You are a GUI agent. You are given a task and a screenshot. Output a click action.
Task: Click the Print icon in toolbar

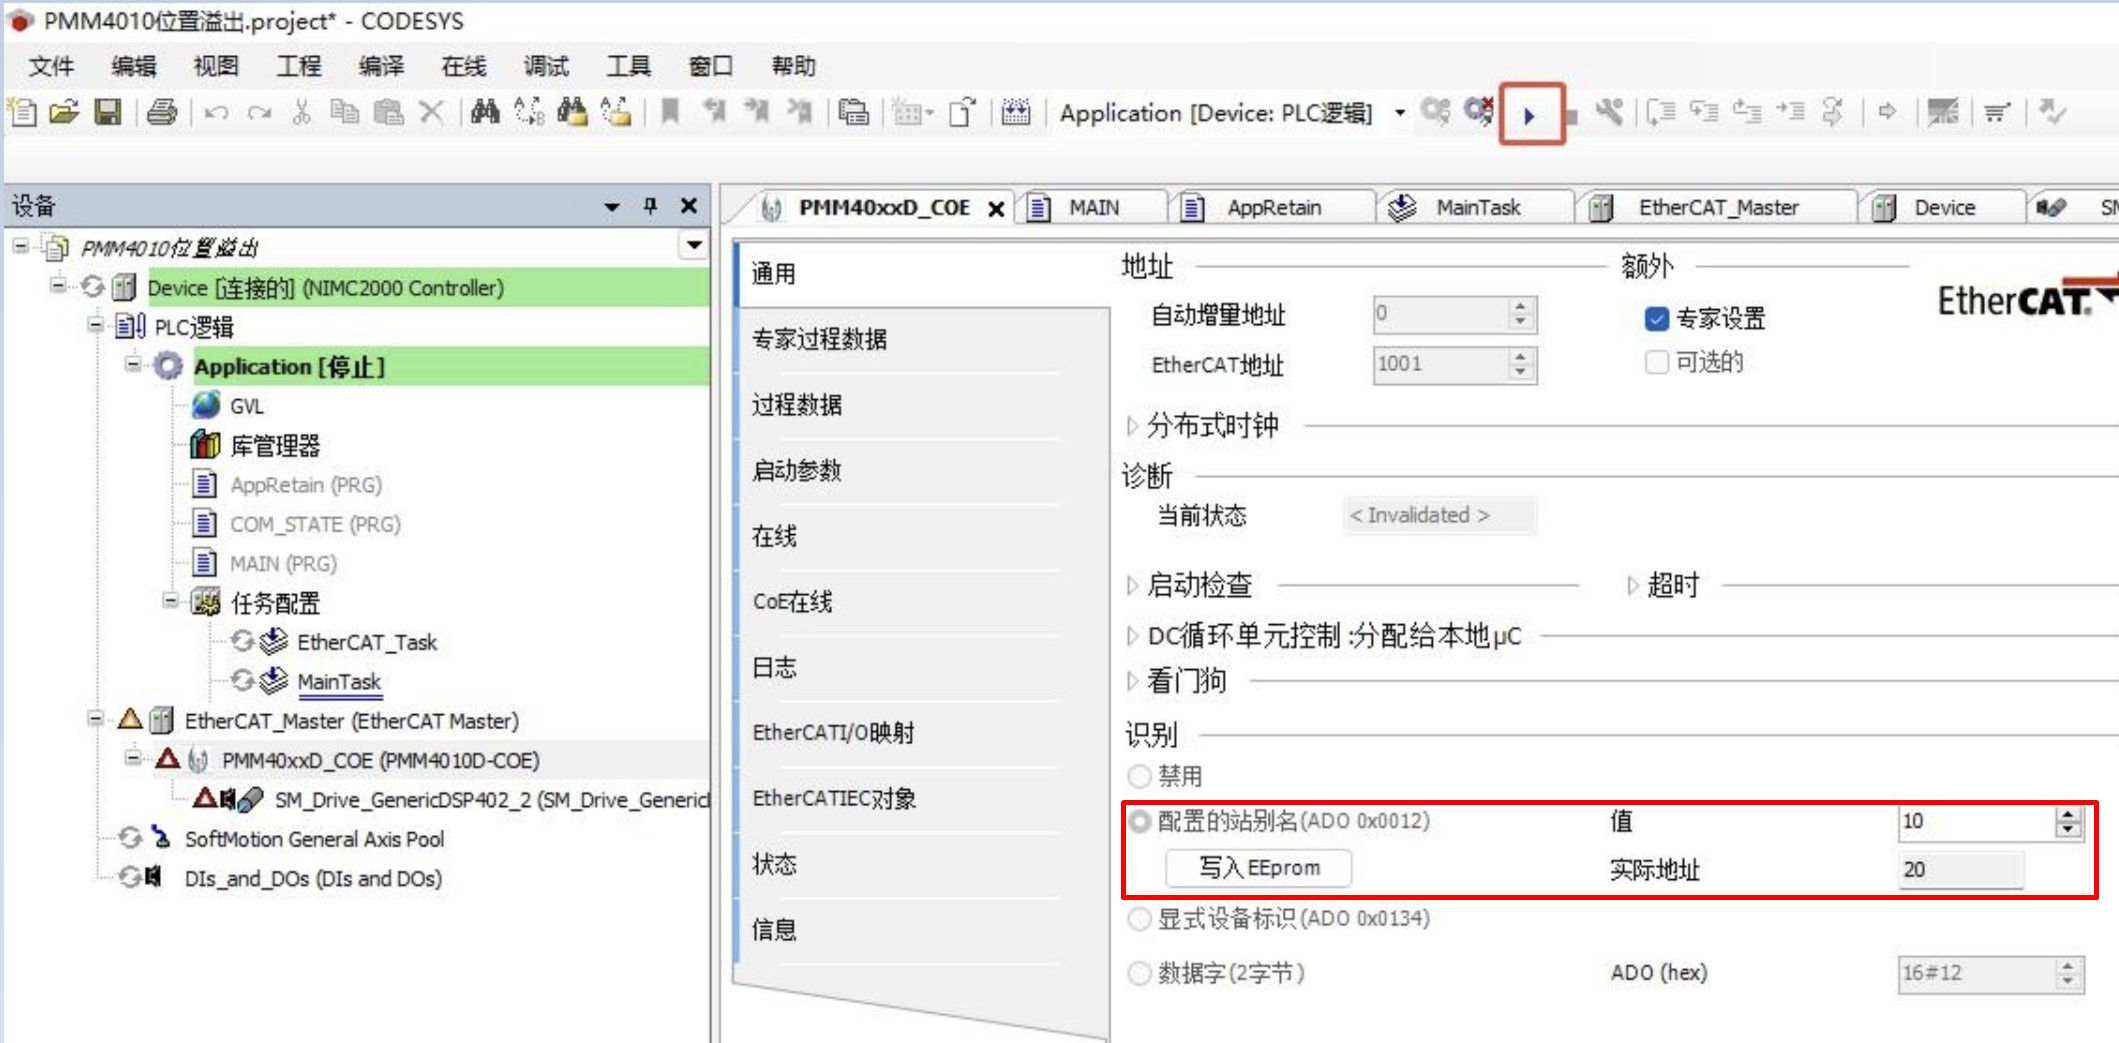point(162,112)
